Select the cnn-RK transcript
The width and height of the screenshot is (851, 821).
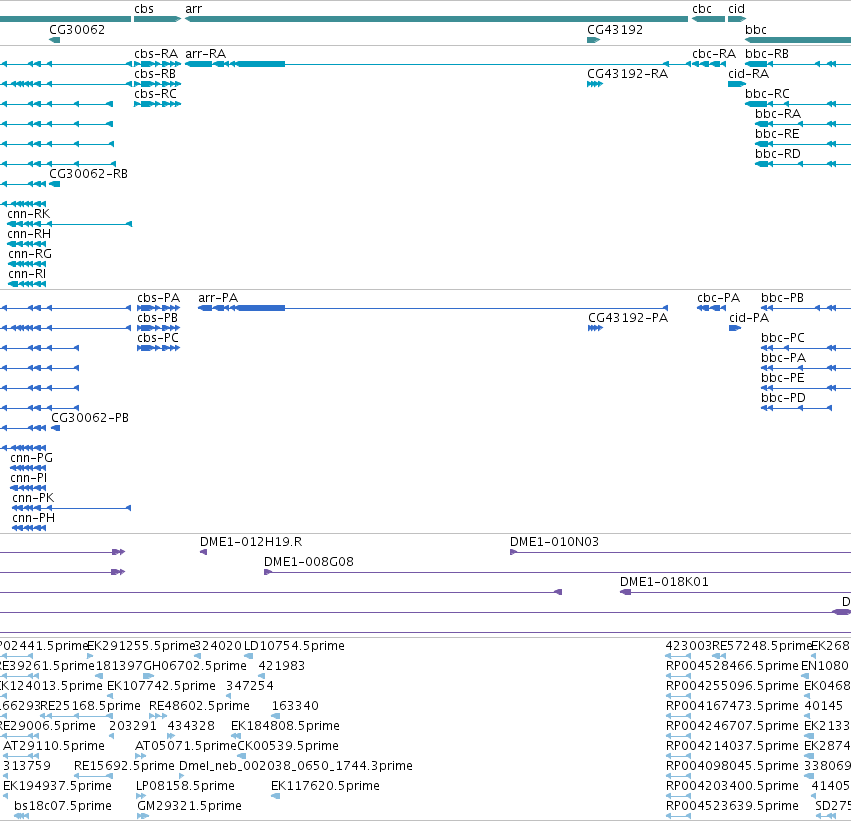[x=69, y=224]
